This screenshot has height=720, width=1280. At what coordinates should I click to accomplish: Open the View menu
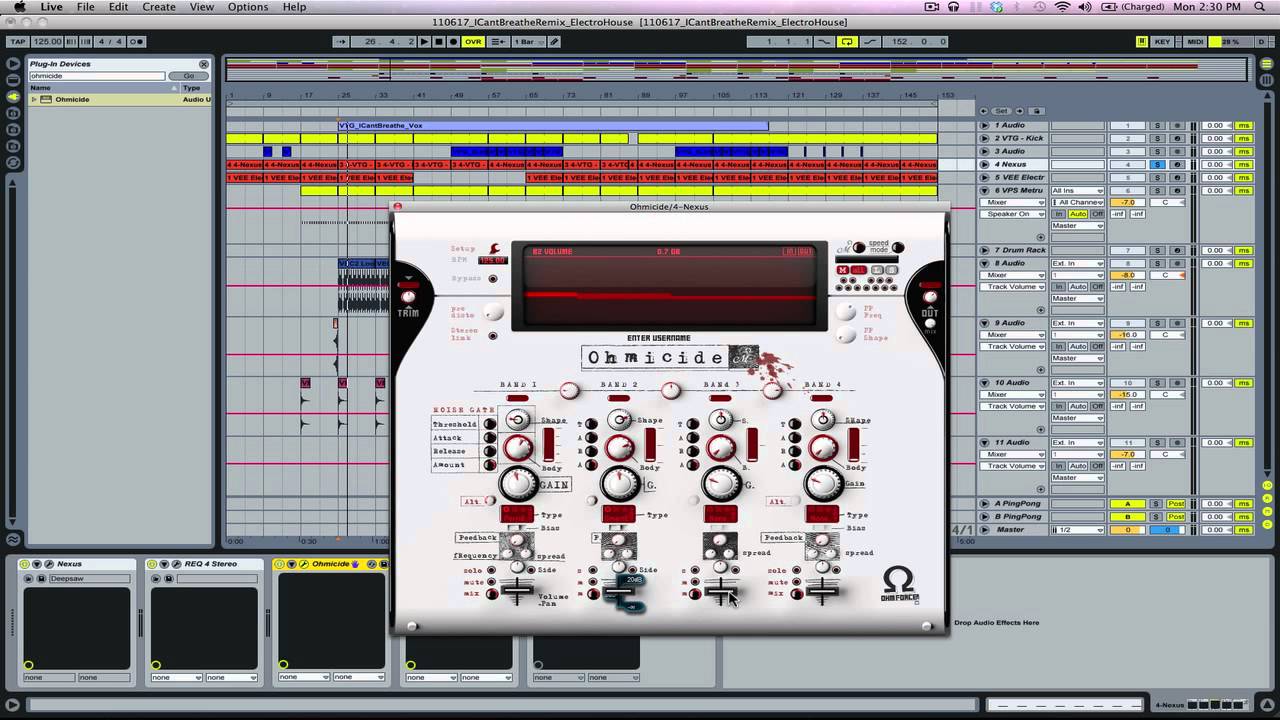click(x=202, y=7)
